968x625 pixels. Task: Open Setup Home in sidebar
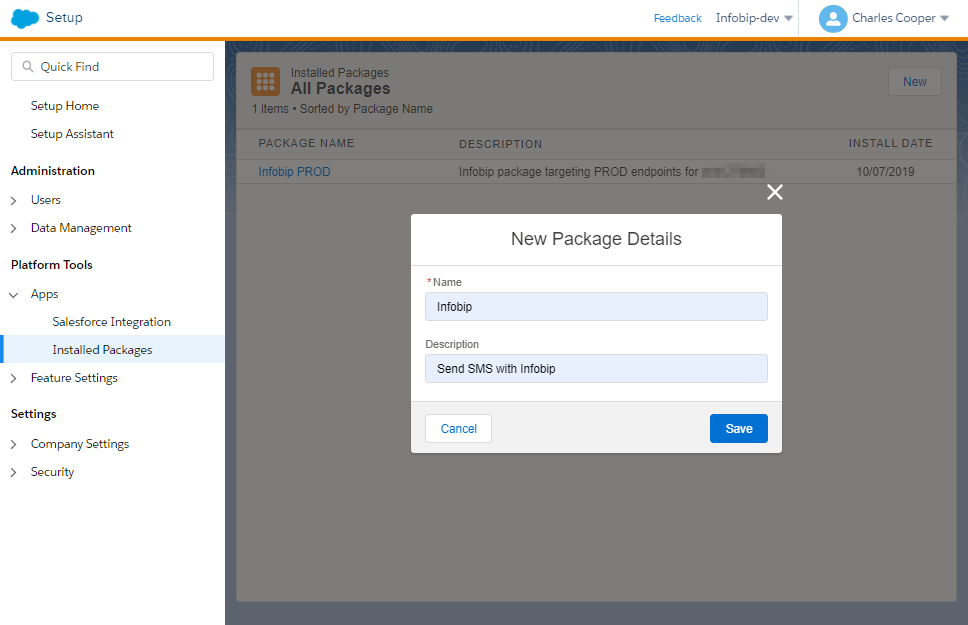65,106
